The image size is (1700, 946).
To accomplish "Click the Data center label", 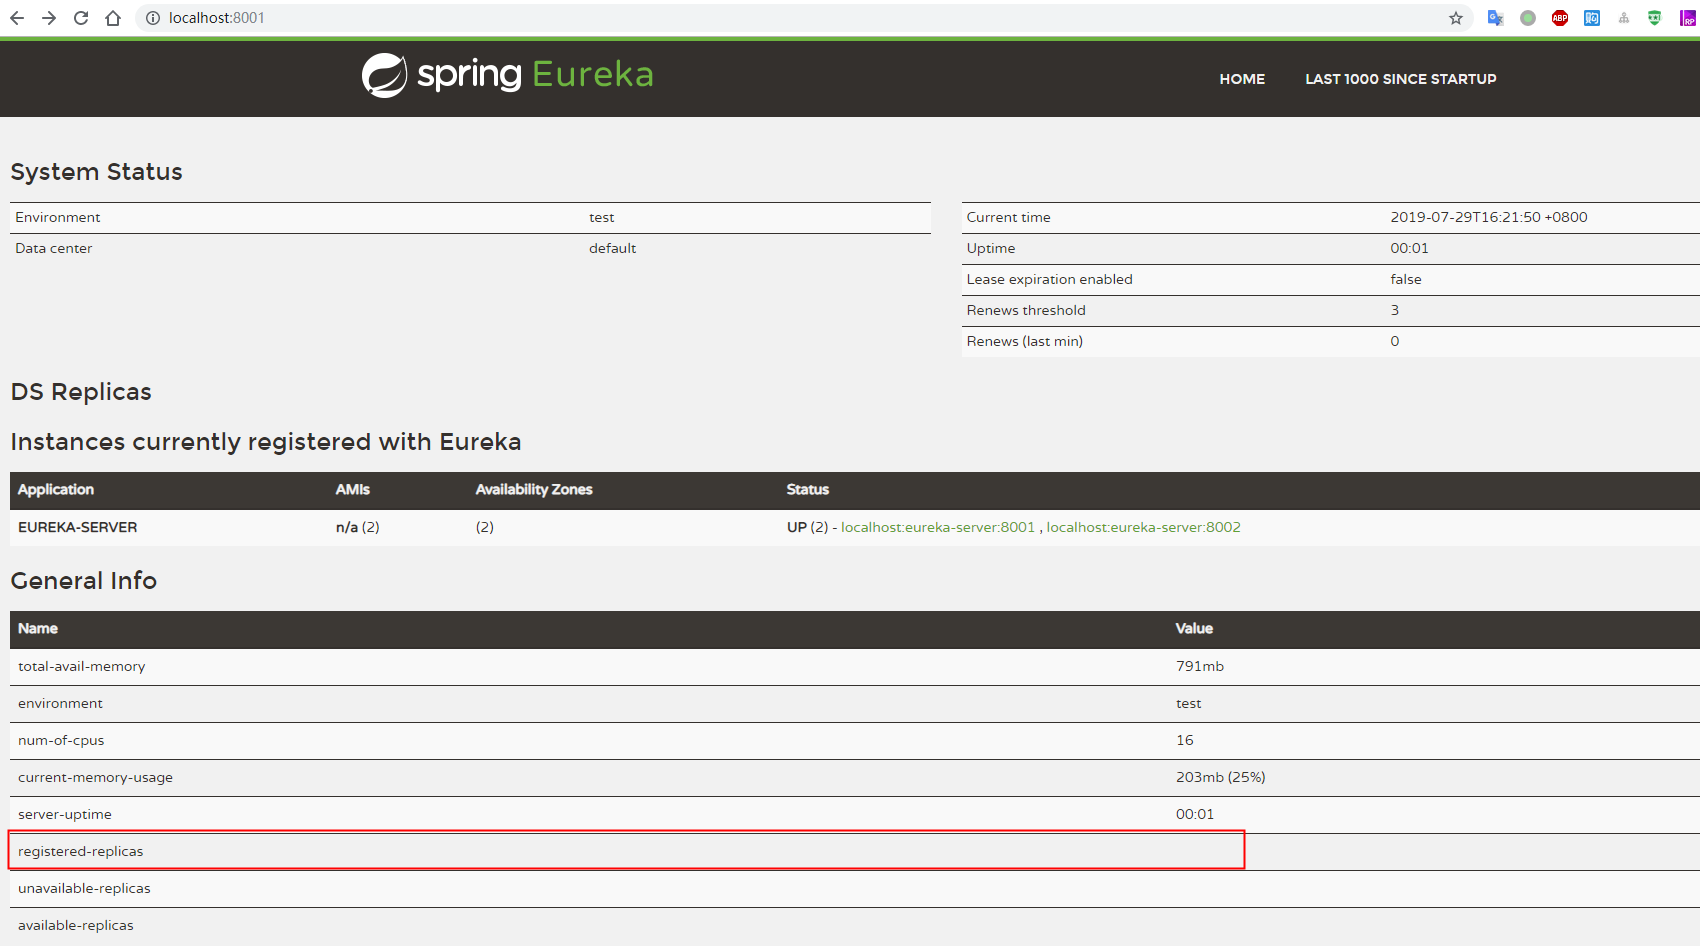I will (53, 248).
